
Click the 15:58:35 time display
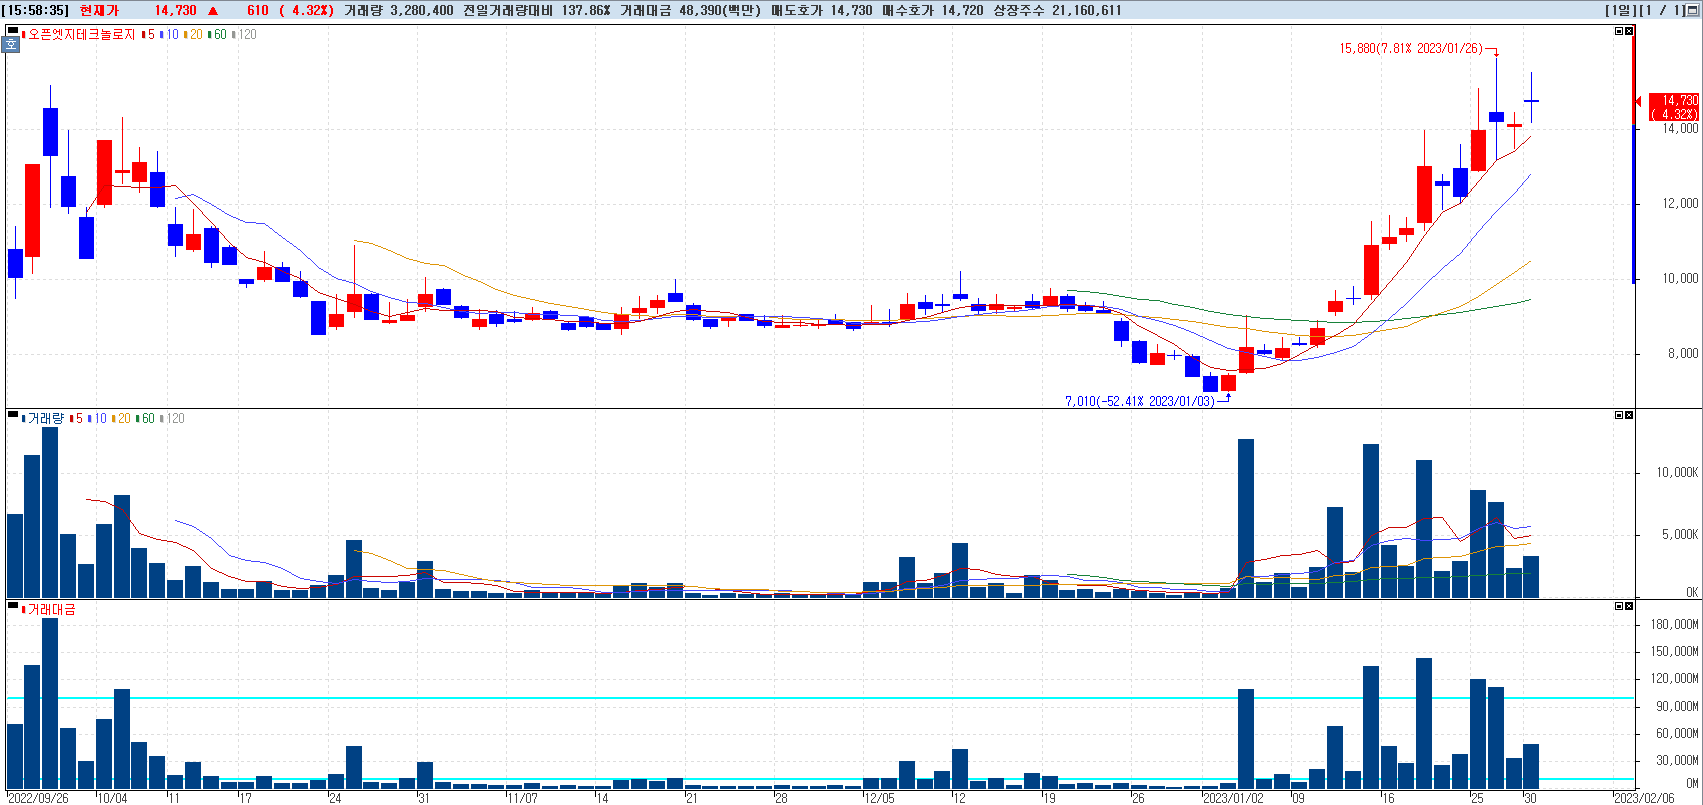click(x=36, y=10)
